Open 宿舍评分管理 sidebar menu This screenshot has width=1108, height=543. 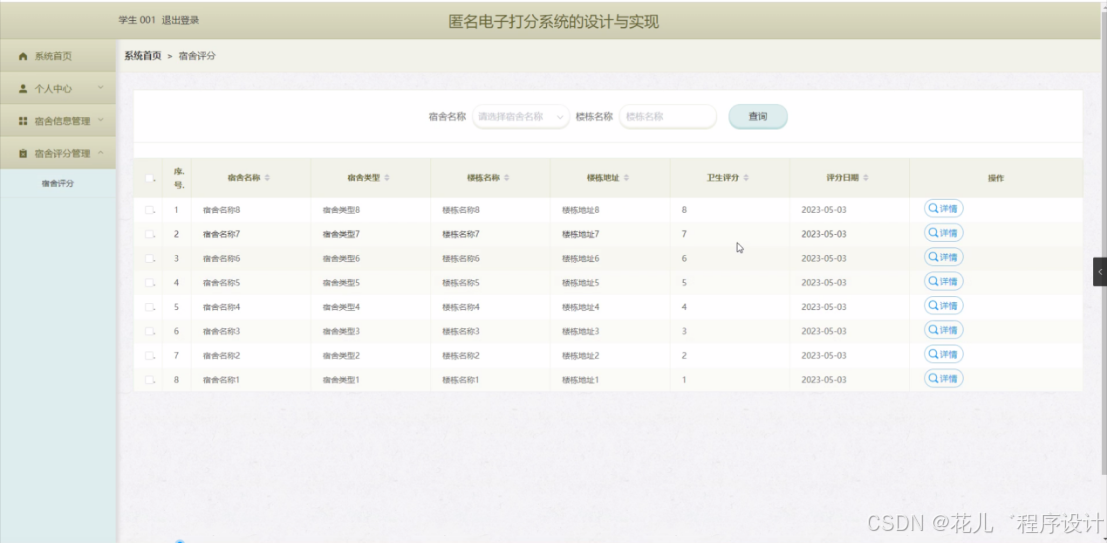coord(58,153)
